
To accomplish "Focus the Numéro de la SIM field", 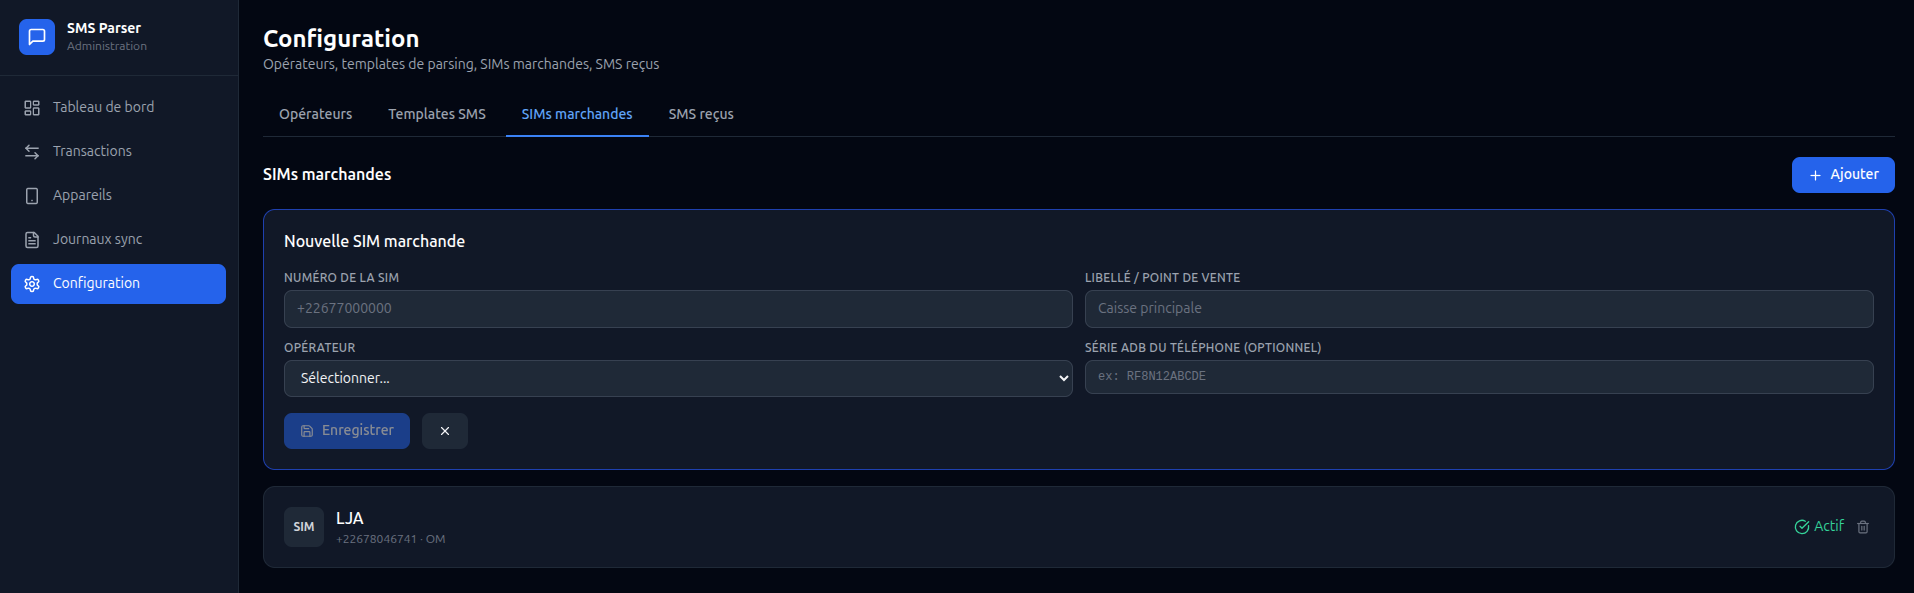I will pyautogui.click(x=678, y=309).
